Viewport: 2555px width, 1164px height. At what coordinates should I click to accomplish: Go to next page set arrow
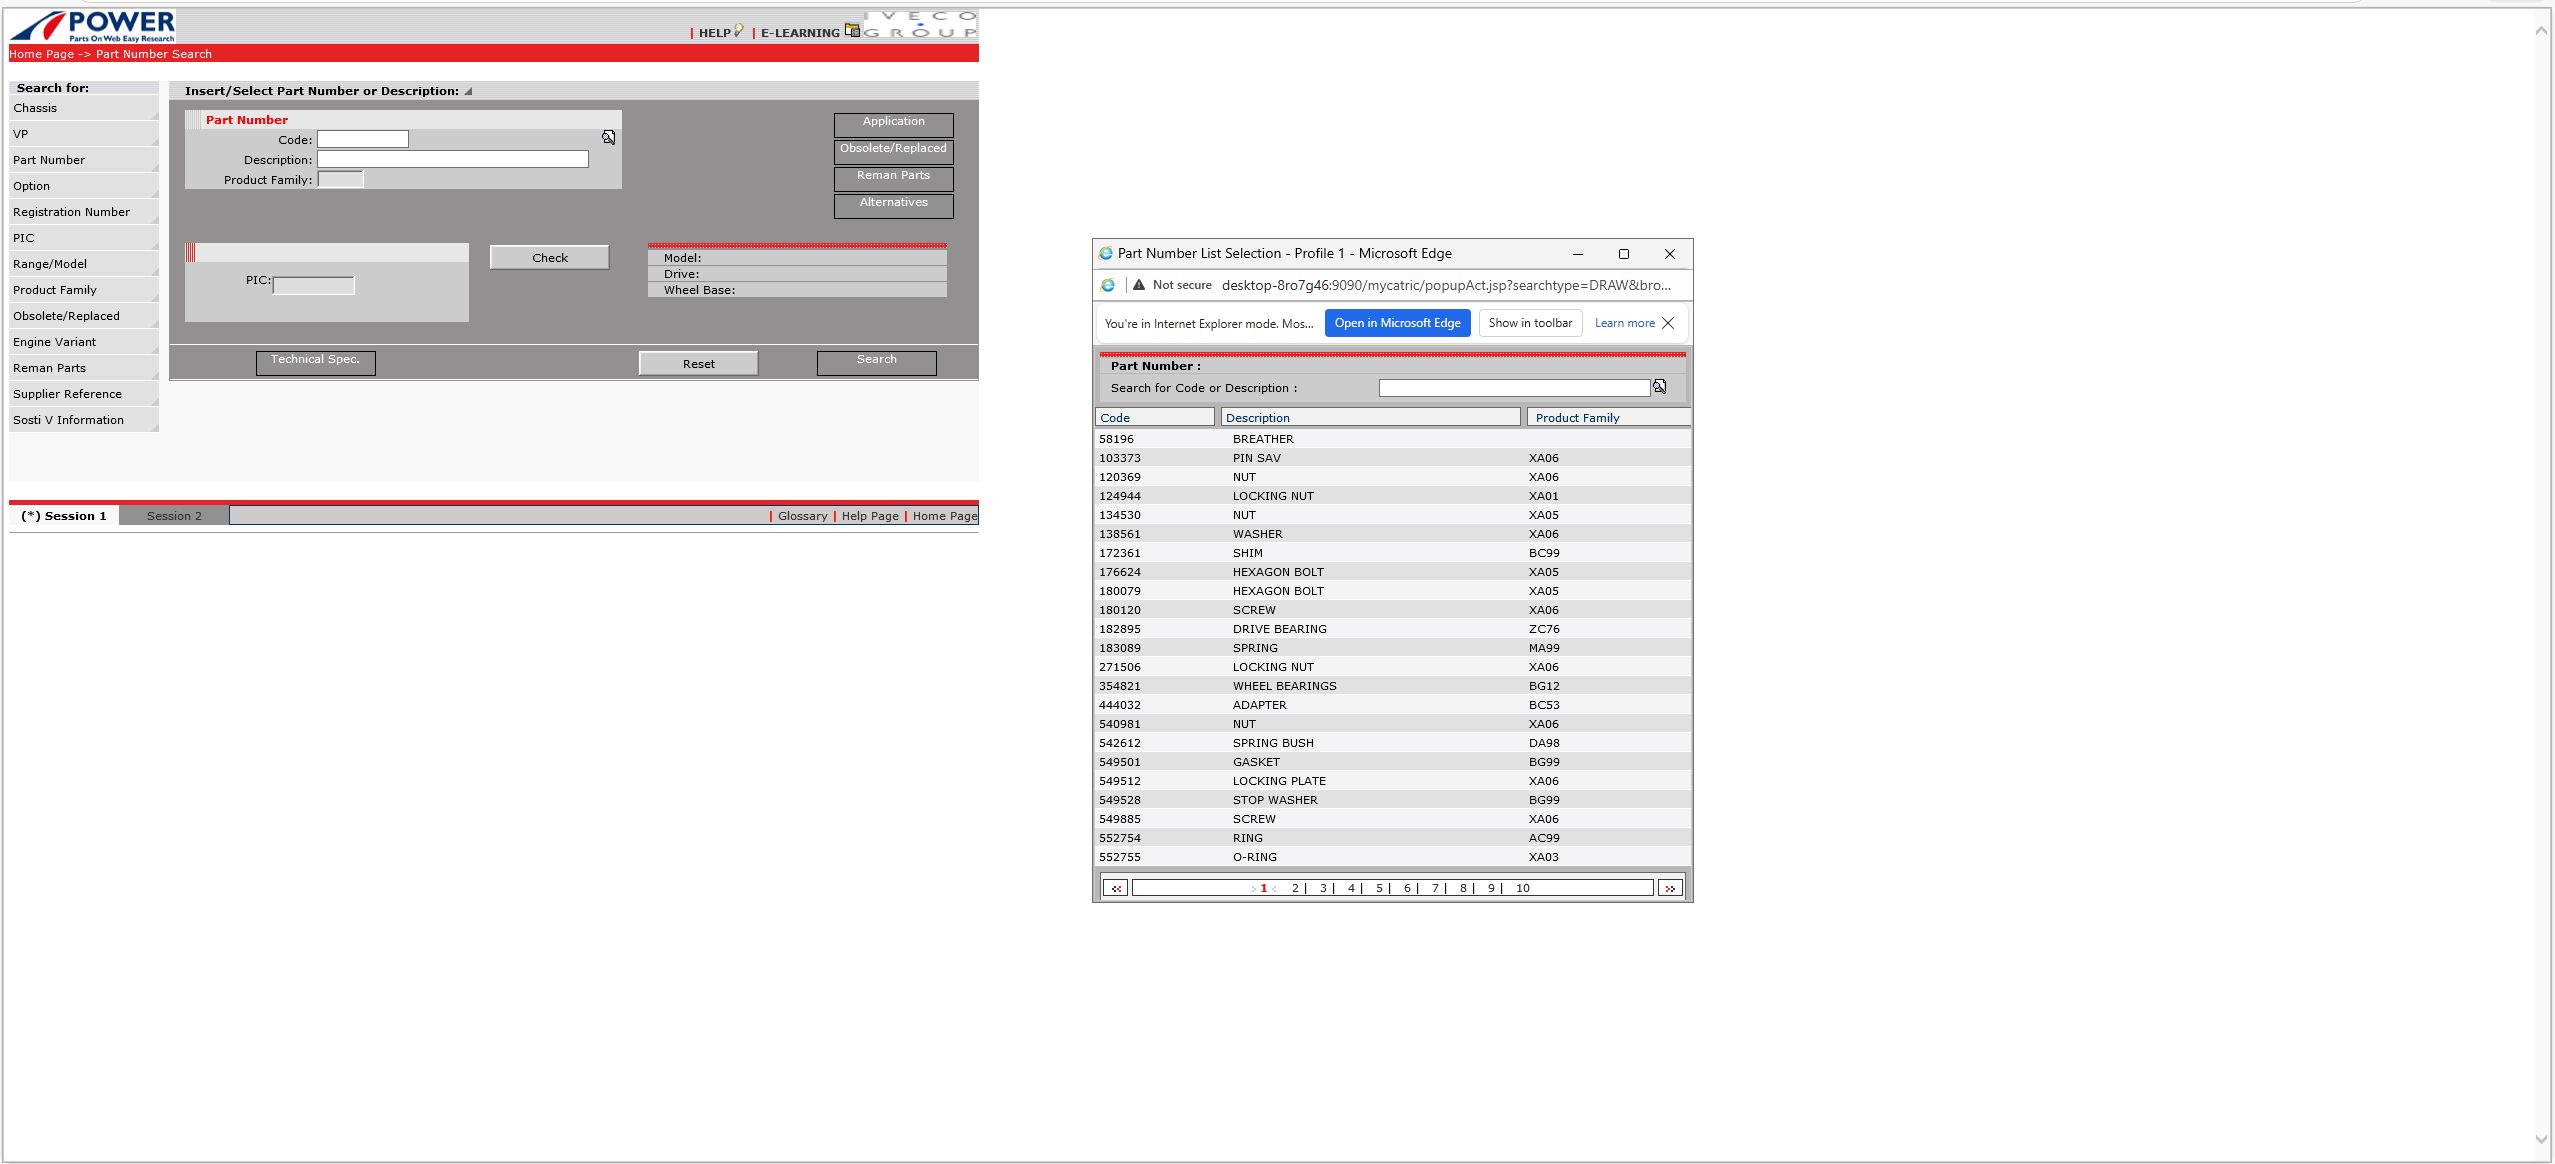pyautogui.click(x=1669, y=888)
